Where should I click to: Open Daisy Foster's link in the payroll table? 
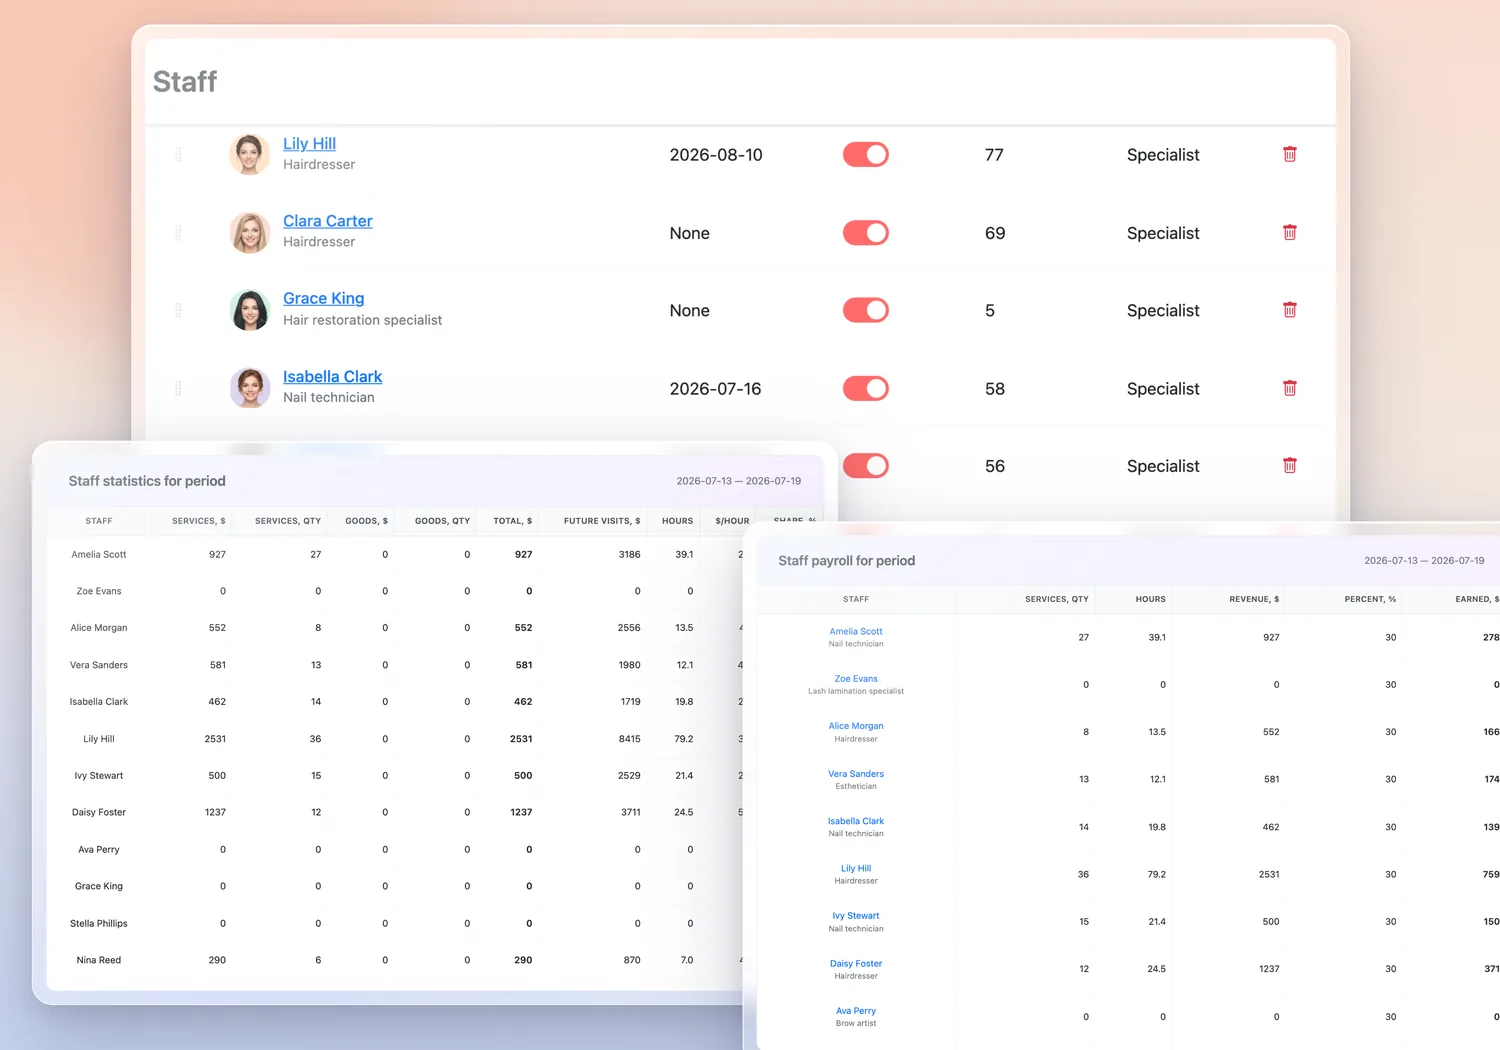tap(856, 963)
